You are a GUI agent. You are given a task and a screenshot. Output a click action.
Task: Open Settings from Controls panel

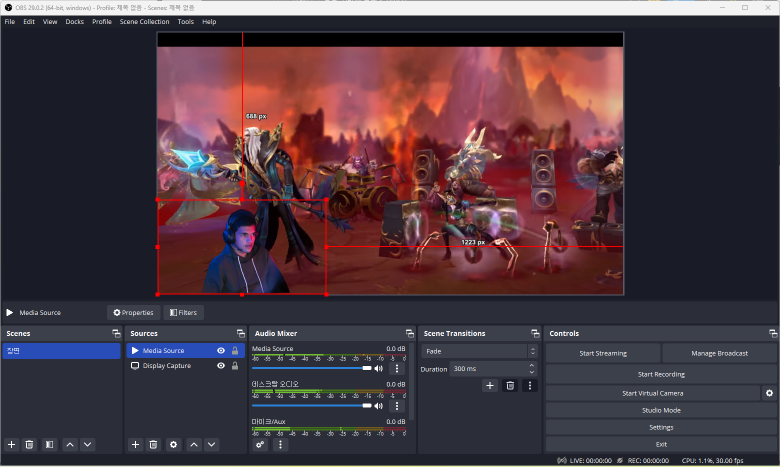(661, 427)
